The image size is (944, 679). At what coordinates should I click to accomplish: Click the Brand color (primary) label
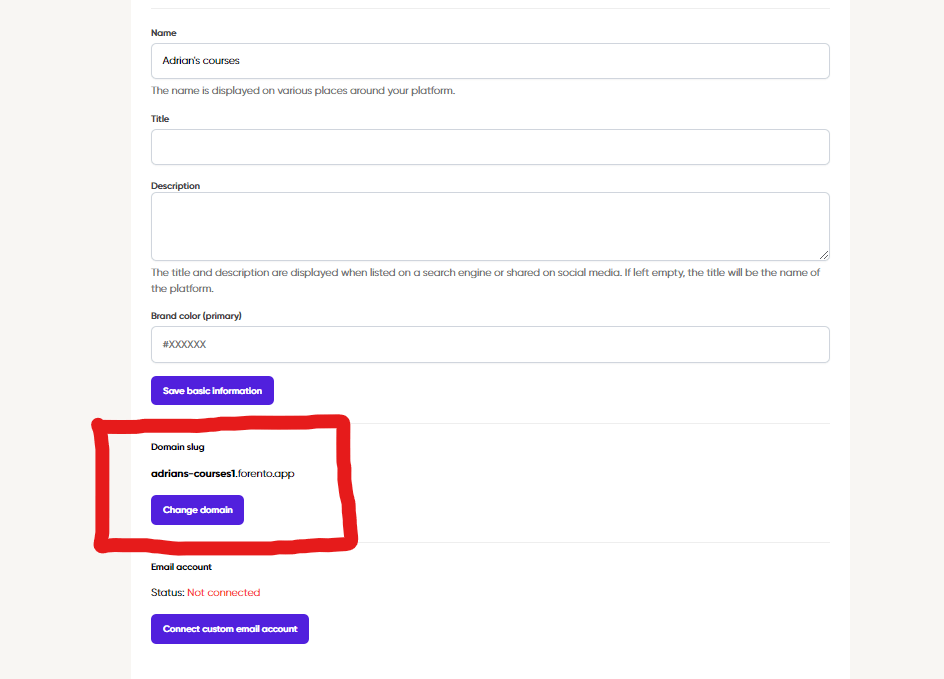(196, 316)
